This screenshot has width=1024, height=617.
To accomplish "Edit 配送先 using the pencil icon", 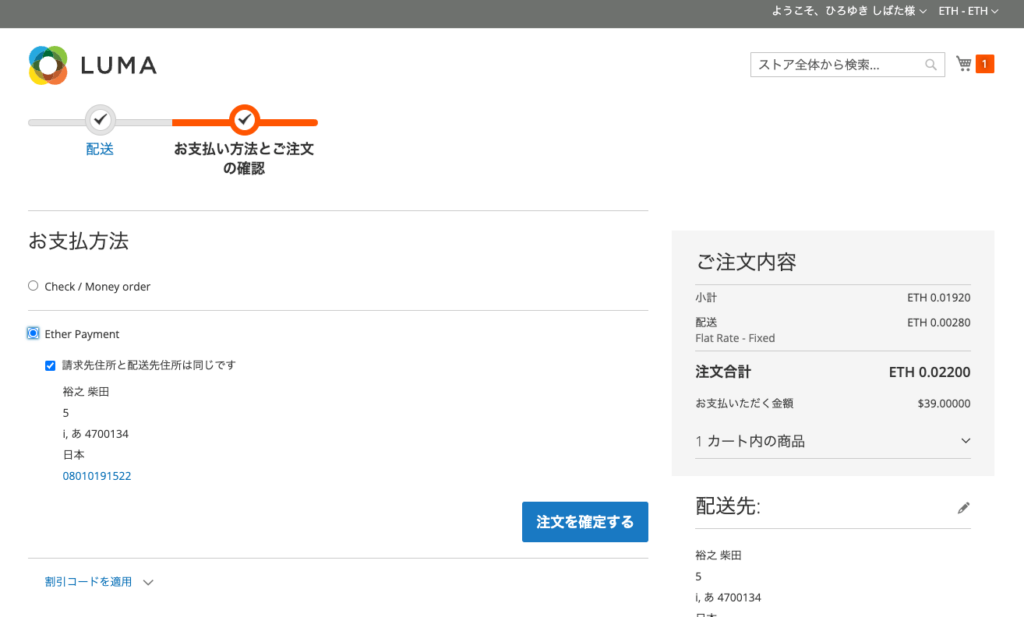I will (x=963, y=507).
